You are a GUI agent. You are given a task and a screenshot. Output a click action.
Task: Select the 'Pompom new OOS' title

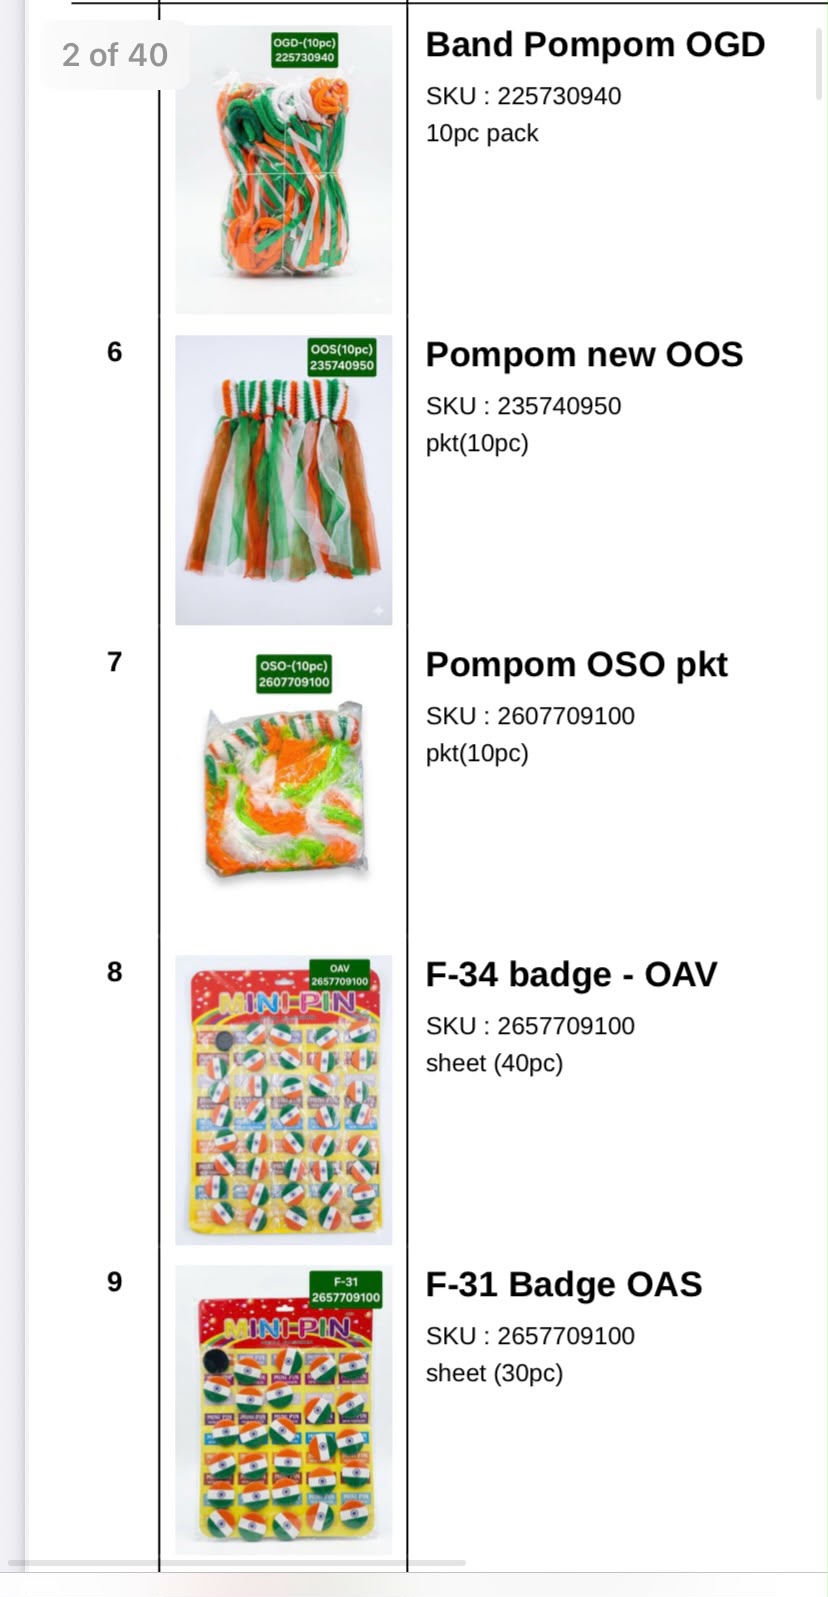pyautogui.click(x=584, y=355)
